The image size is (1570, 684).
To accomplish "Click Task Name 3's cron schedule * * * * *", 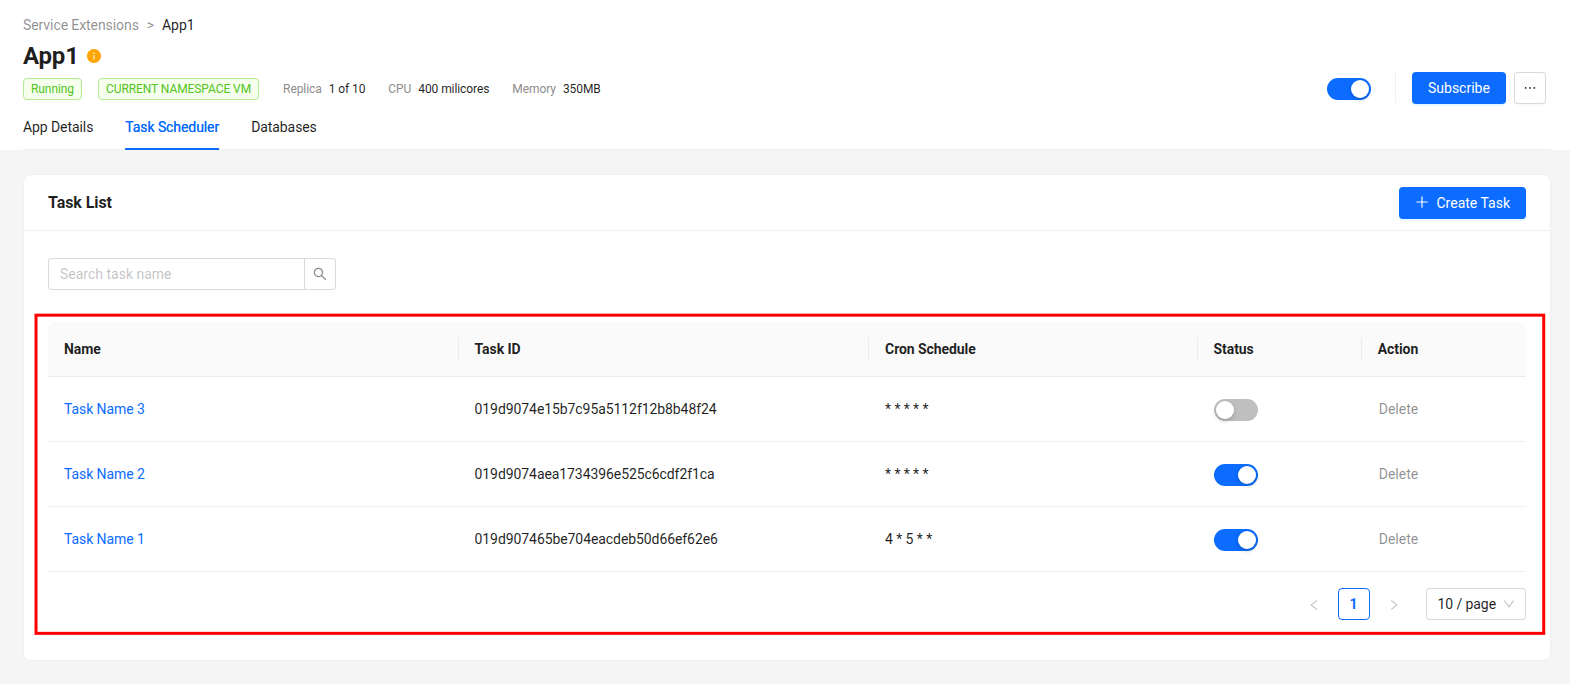I will coord(907,408).
